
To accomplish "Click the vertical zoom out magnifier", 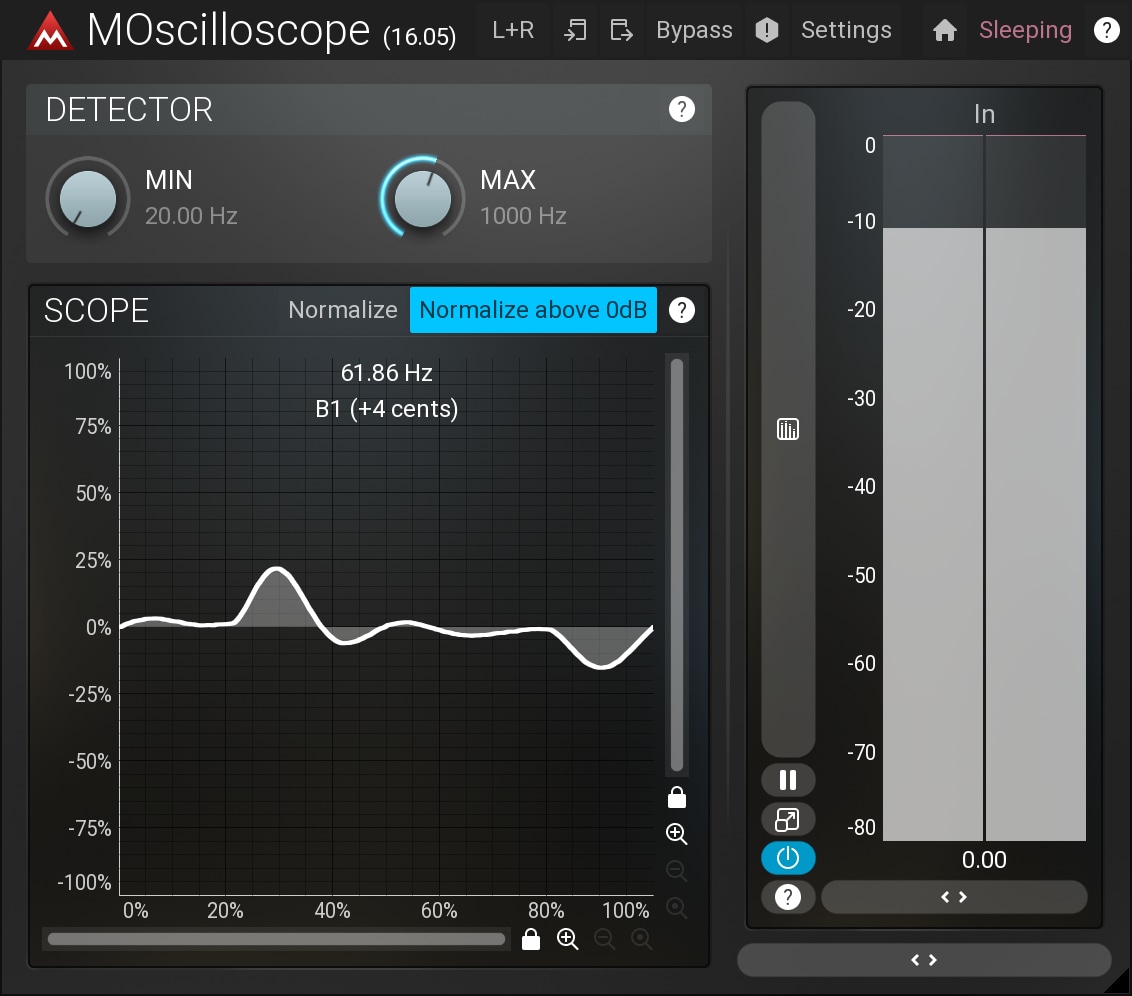I will click(676, 870).
